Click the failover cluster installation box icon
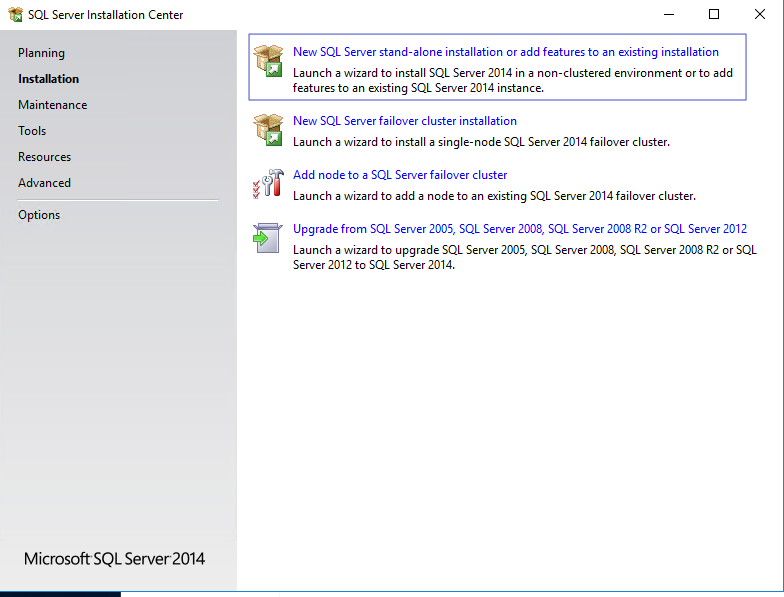This screenshot has width=784, height=597. tap(268, 130)
